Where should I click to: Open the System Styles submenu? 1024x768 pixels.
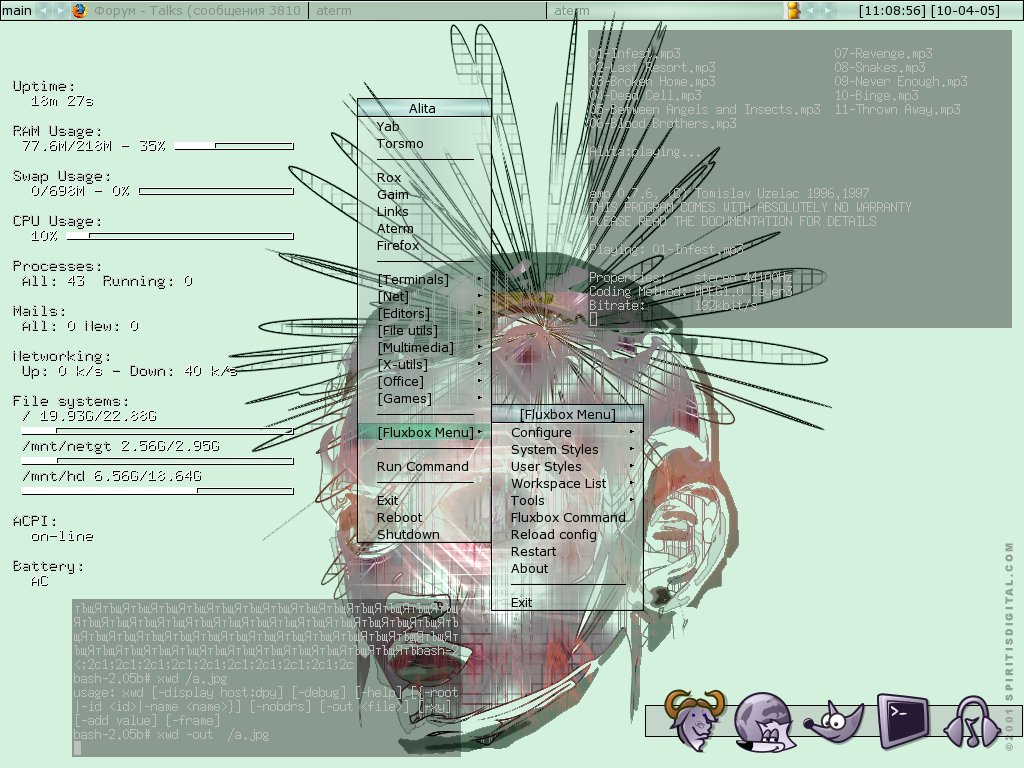click(x=568, y=449)
